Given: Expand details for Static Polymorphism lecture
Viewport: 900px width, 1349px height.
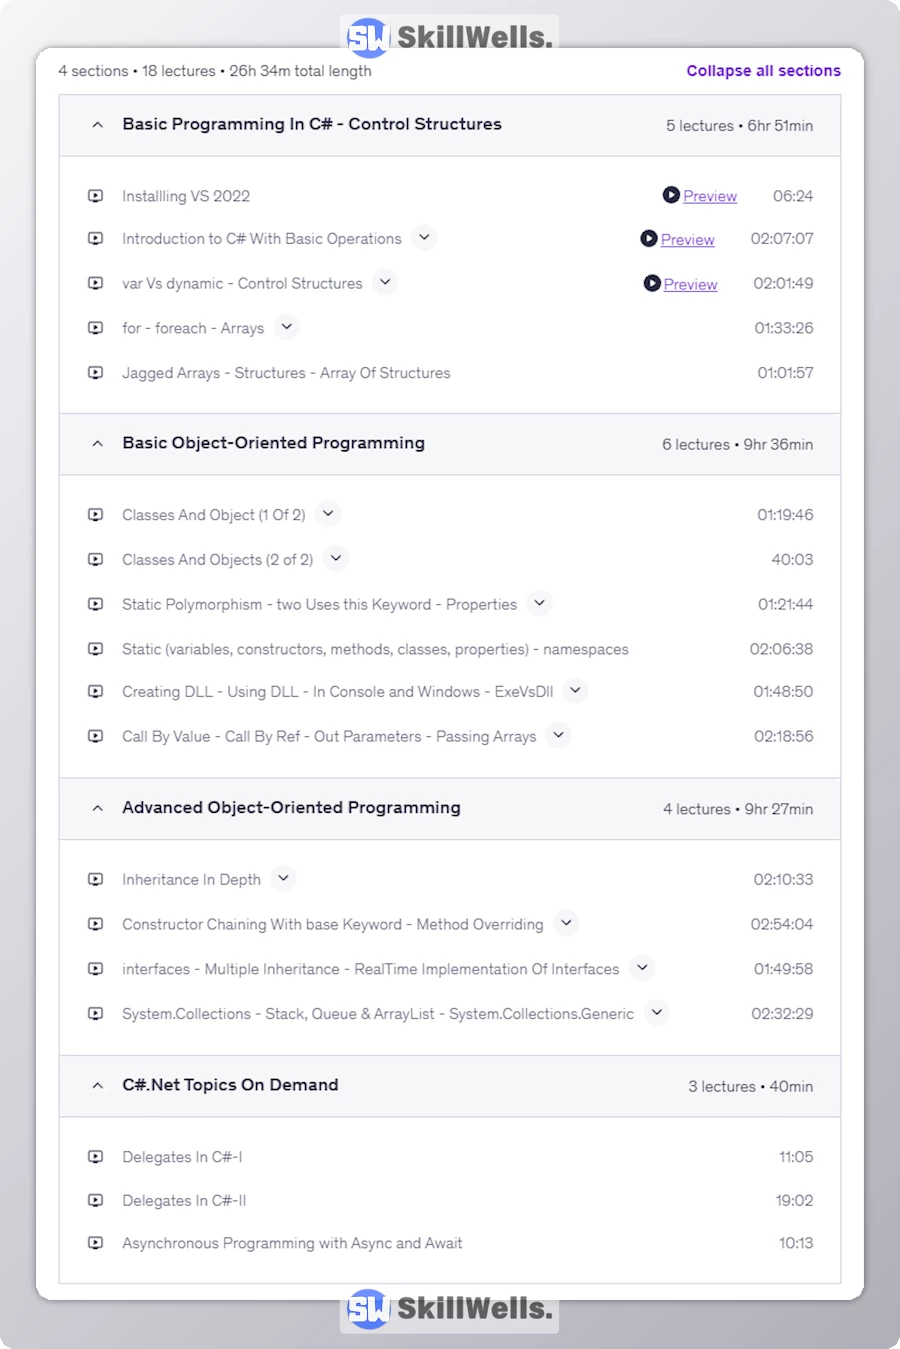Looking at the screenshot, I should point(539,604).
